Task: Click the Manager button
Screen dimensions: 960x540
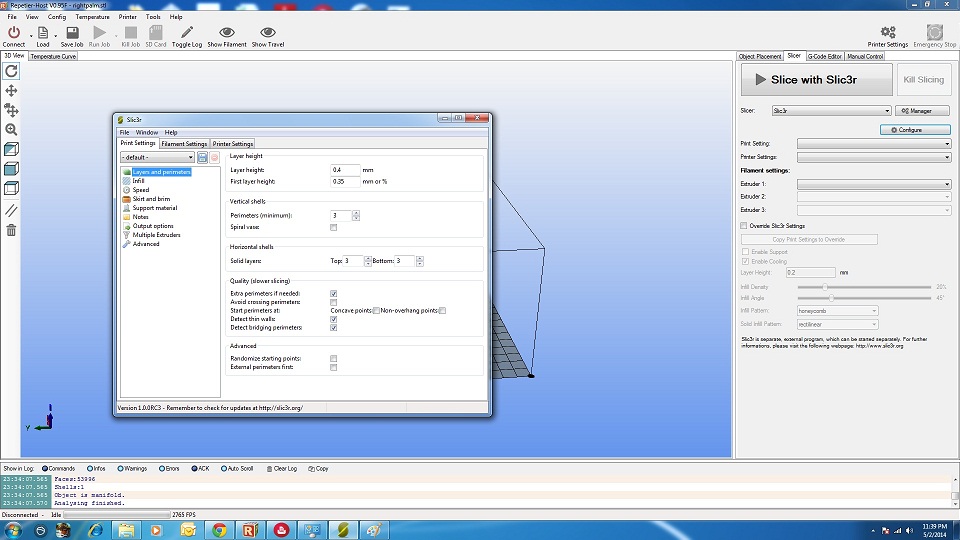Action: pos(922,111)
